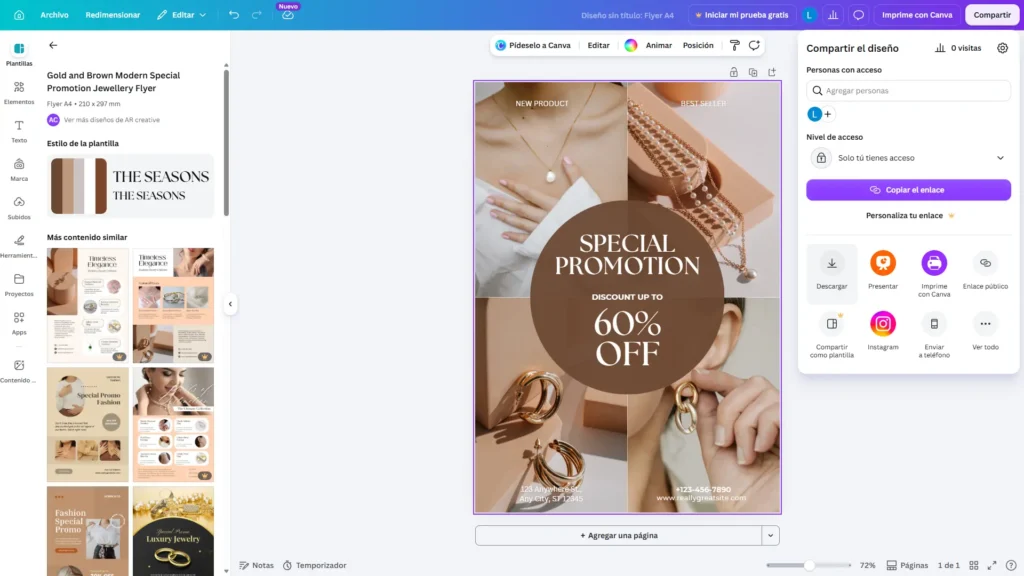Open the Archivo menu

[x=54, y=14]
